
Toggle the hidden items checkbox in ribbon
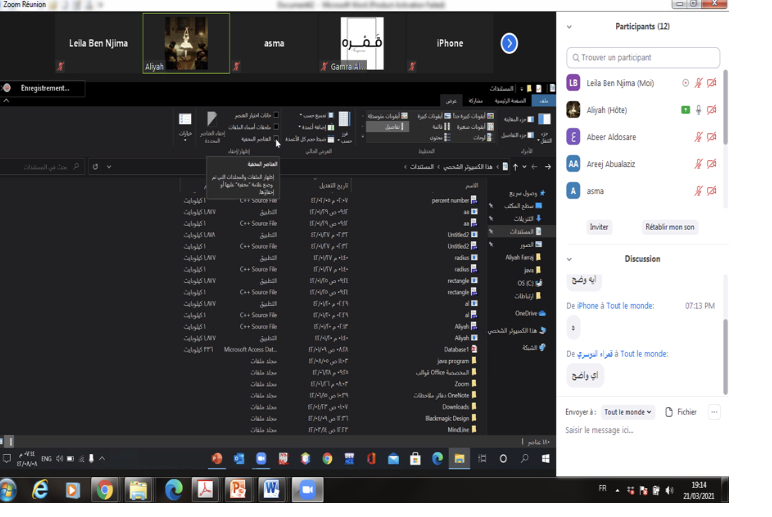click(277, 139)
